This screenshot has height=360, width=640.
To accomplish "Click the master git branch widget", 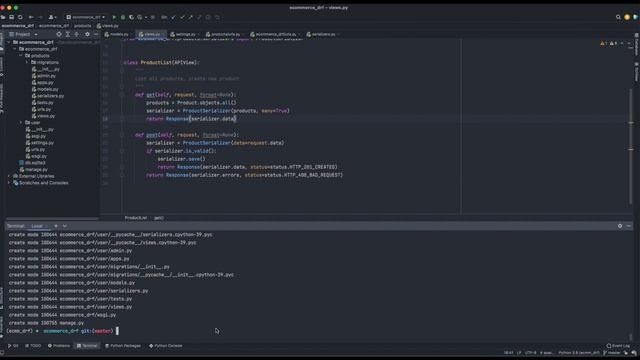I will [x=612, y=353].
